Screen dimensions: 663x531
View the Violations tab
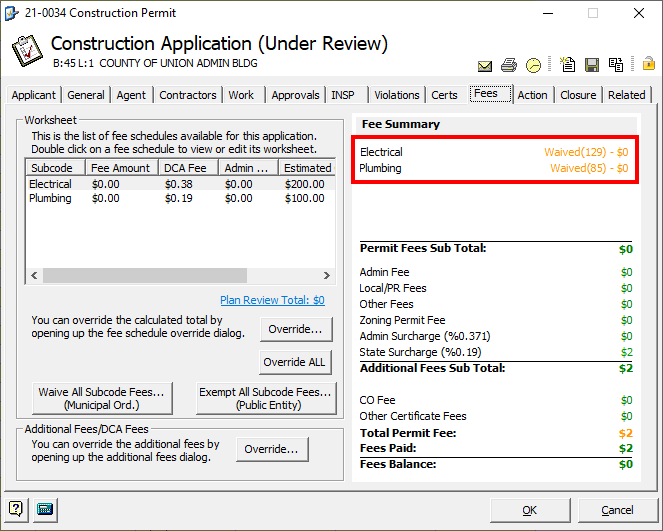point(397,95)
